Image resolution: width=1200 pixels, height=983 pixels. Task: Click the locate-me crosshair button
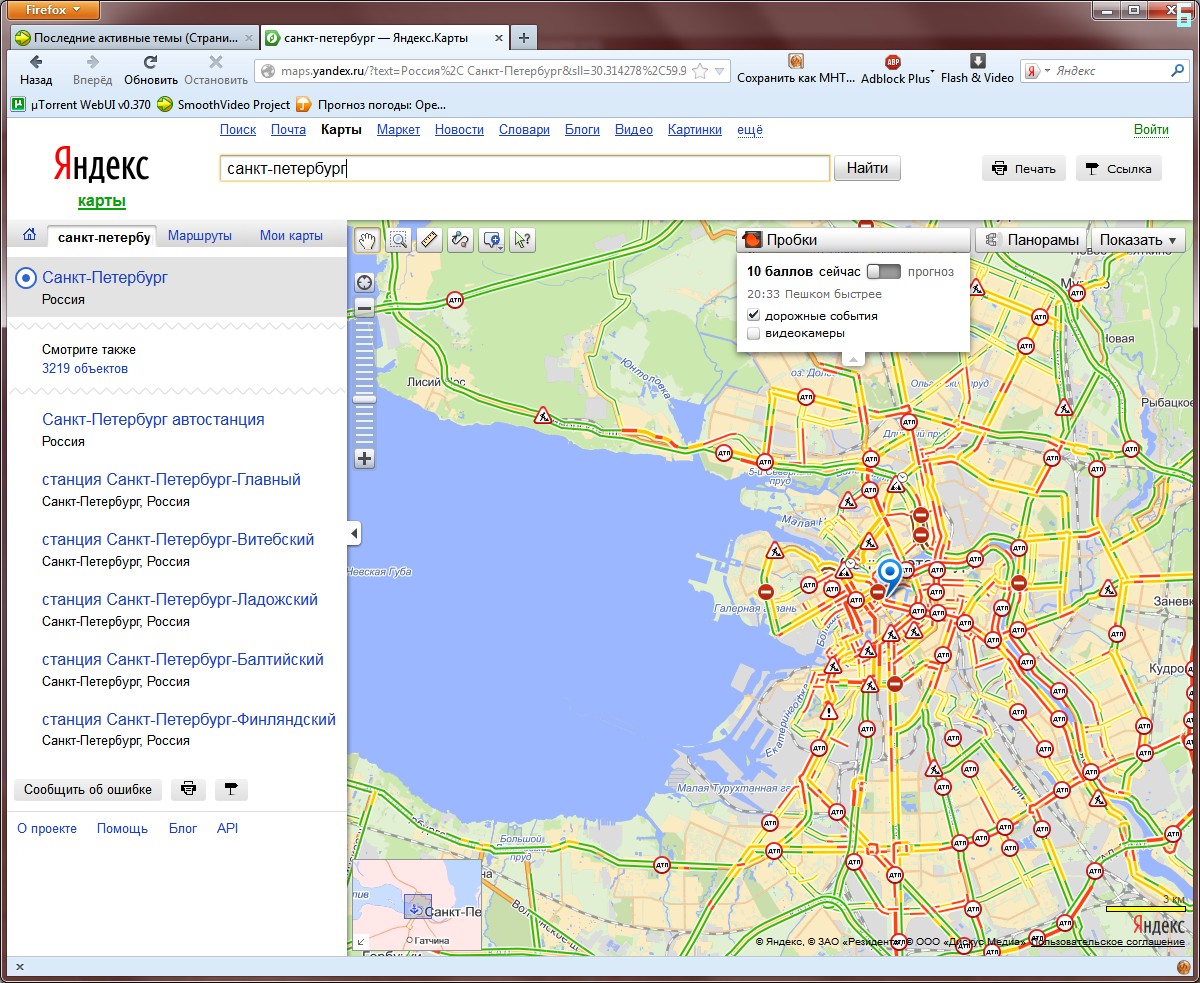tap(365, 283)
